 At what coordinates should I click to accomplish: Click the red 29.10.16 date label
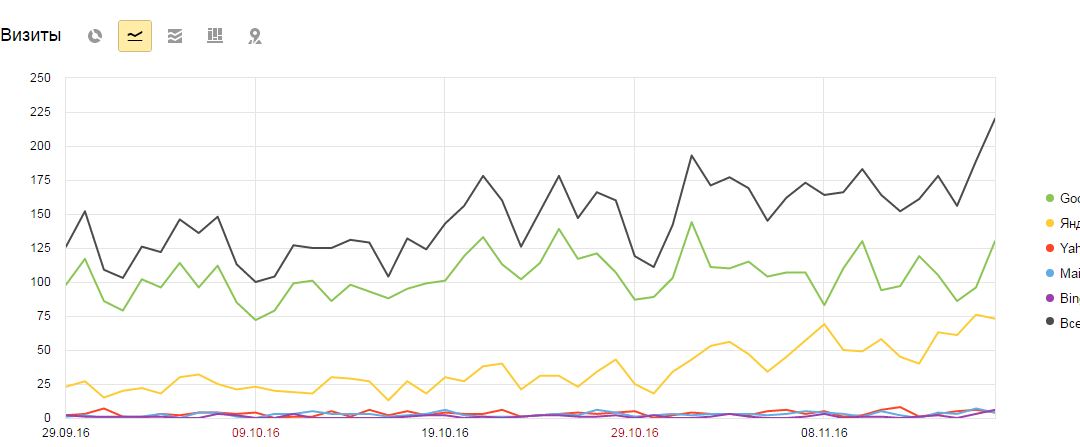point(635,432)
